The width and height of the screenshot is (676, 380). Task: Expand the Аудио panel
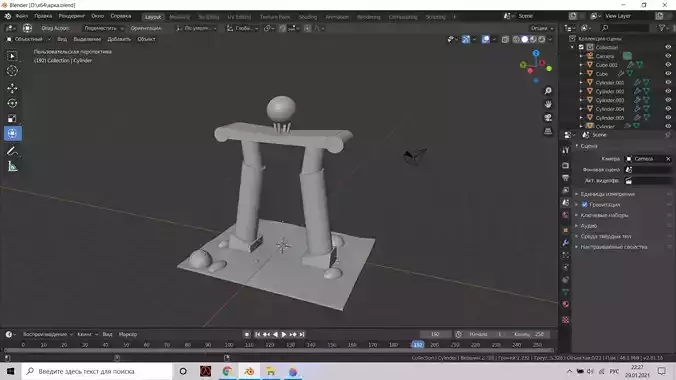coord(588,226)
